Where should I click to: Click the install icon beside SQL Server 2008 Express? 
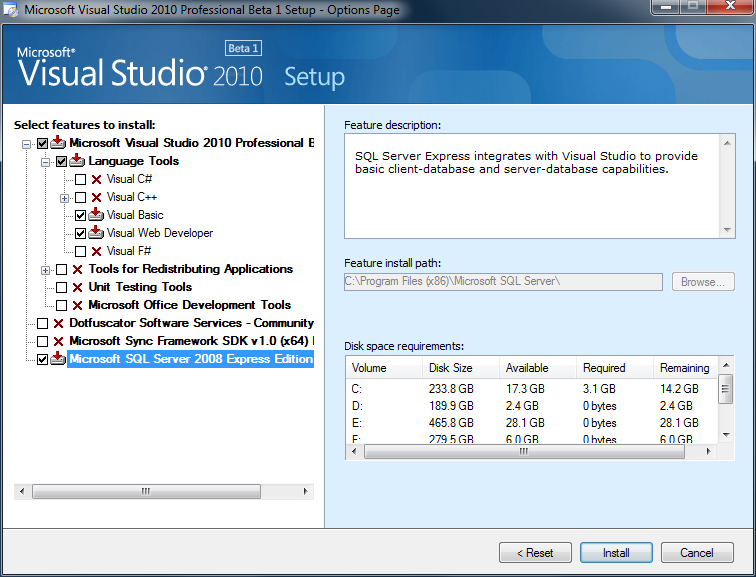[59, 359]
